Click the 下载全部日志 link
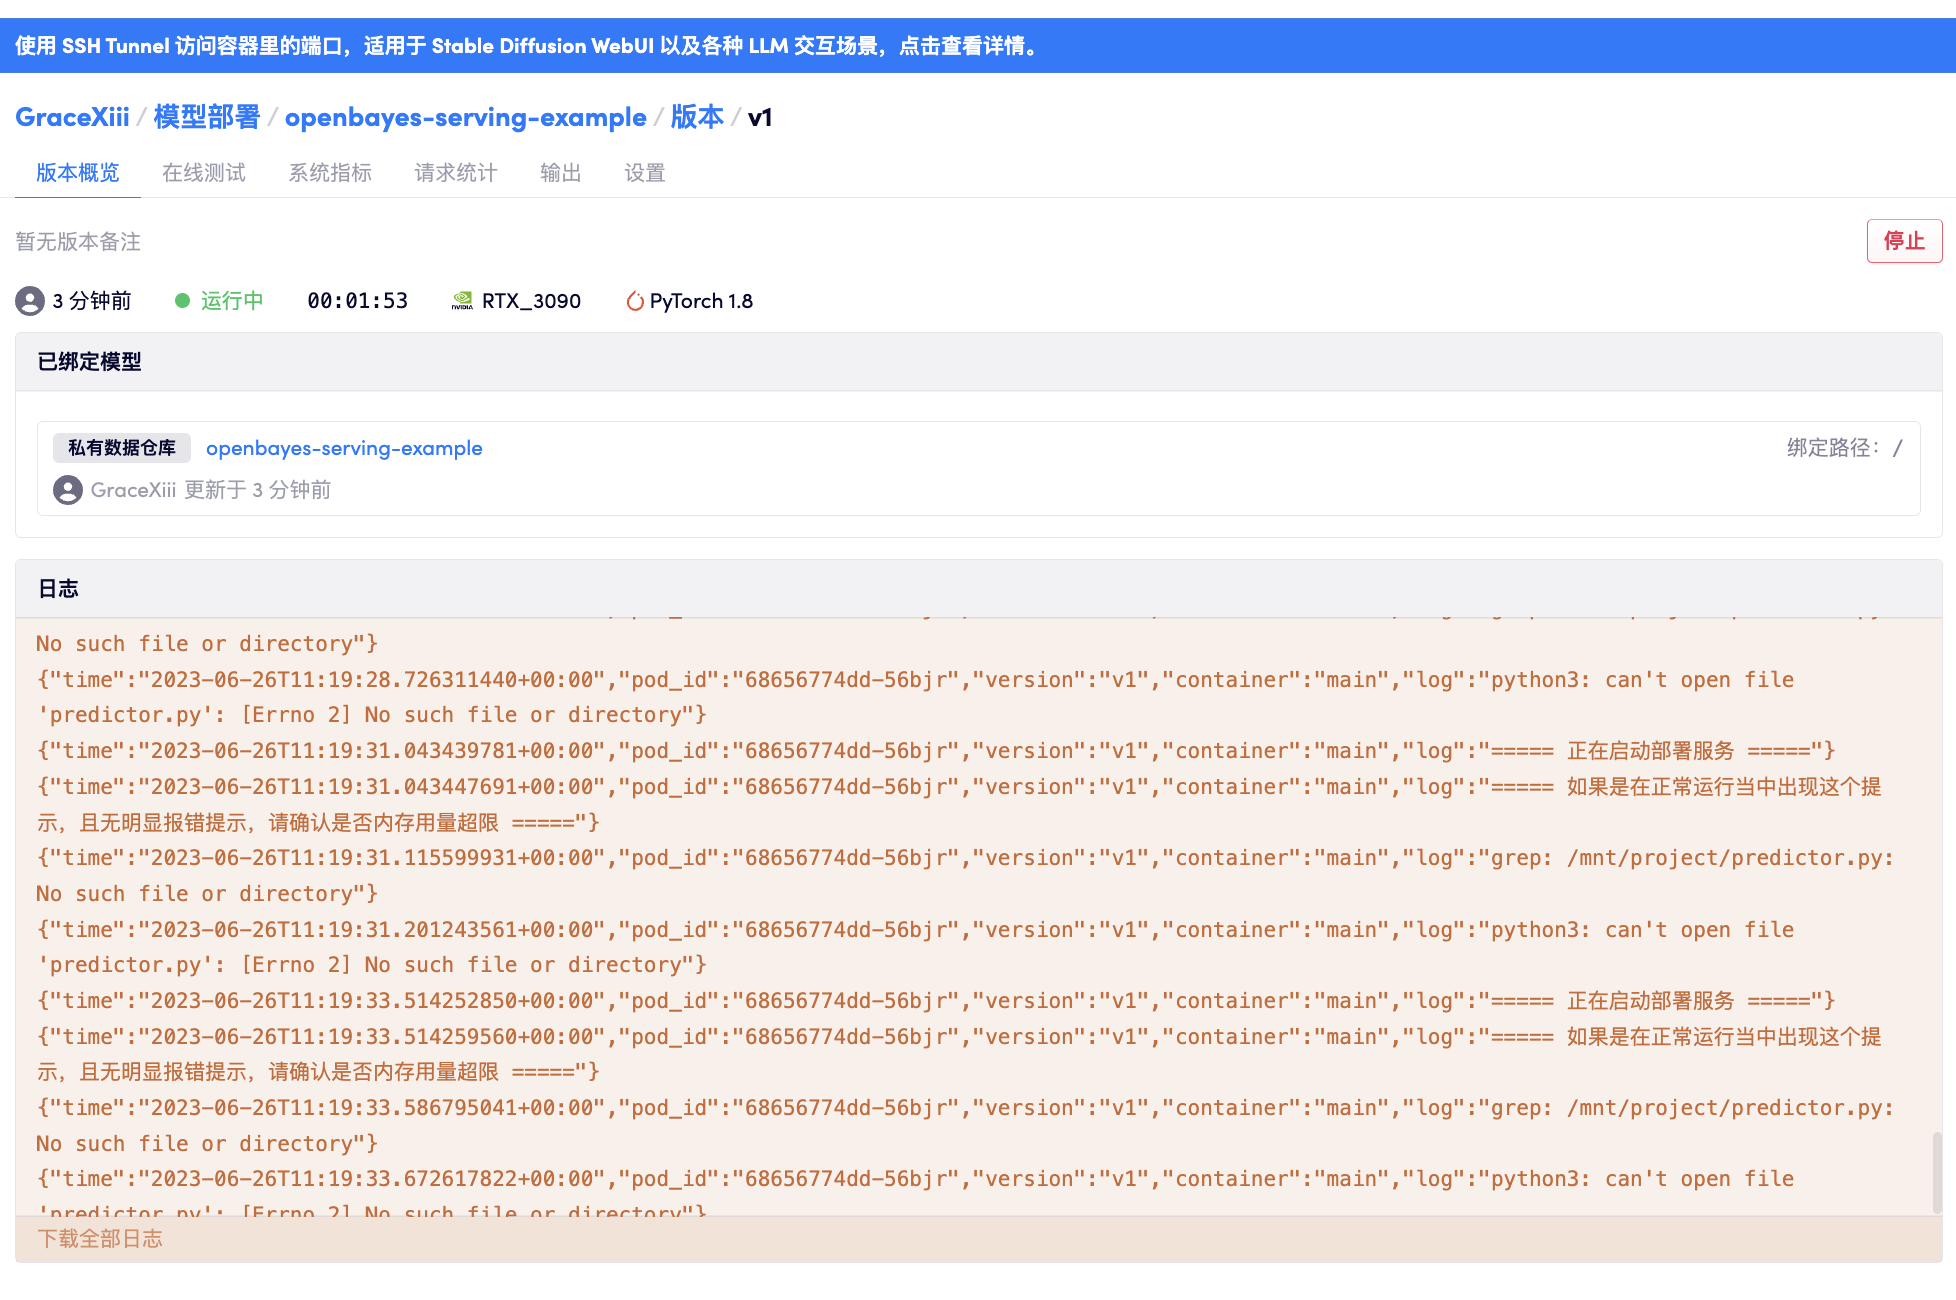This screenshot has height=1300, width=1956. click(x=100, y=1239)
